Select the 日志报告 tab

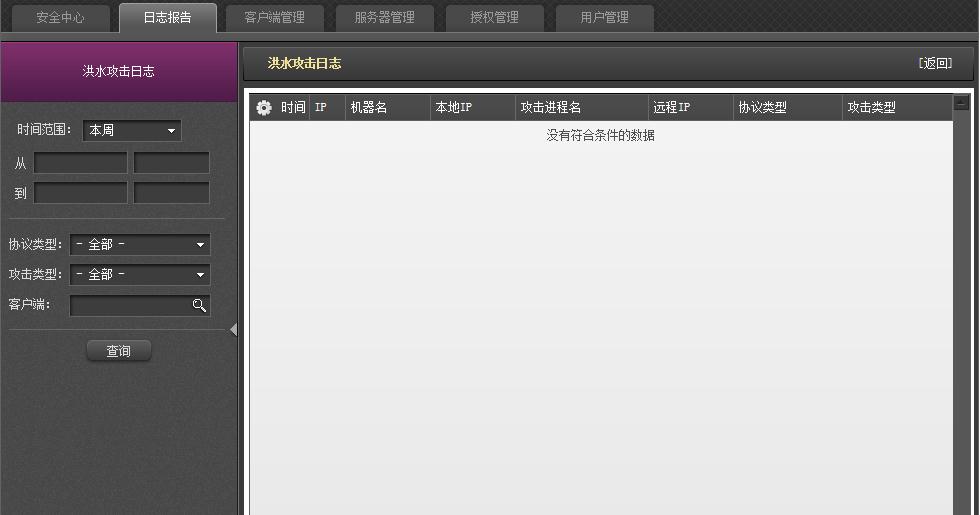[x=168, y=18]
